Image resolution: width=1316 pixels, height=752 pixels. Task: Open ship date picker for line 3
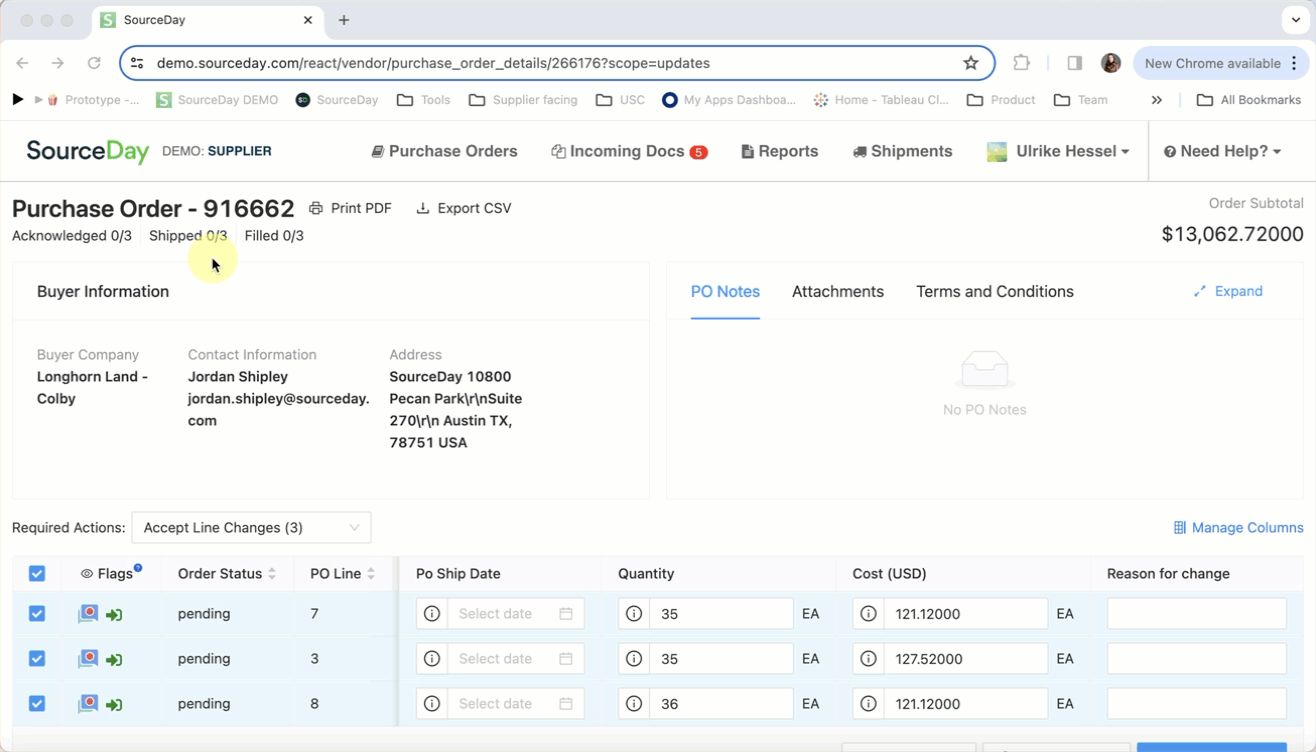point(516,659)
